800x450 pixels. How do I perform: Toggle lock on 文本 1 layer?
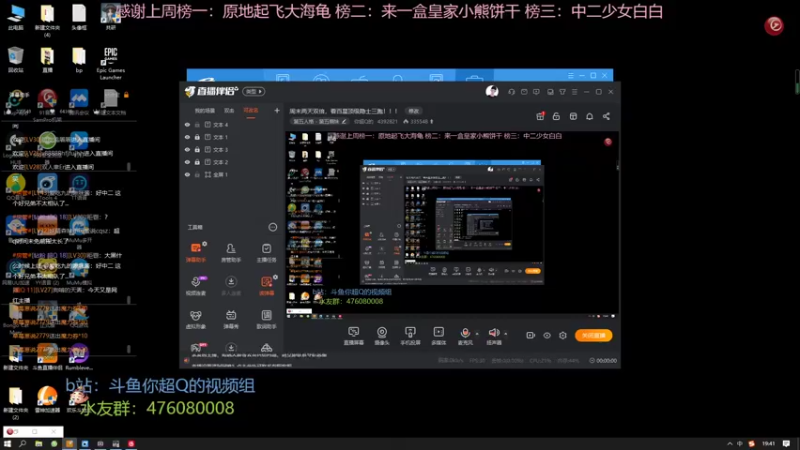pos(197,137)
